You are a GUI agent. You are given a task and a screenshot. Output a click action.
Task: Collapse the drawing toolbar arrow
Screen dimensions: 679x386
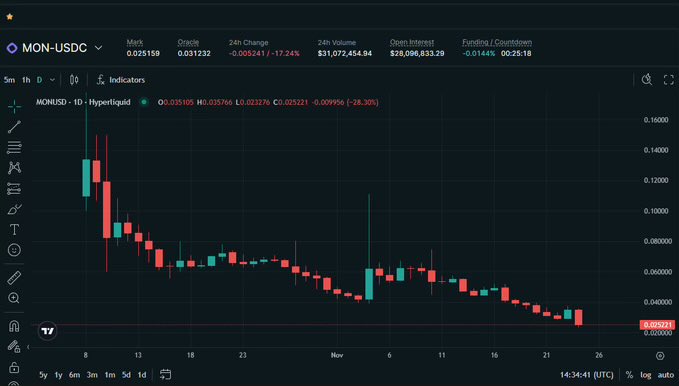coord(29,347)
